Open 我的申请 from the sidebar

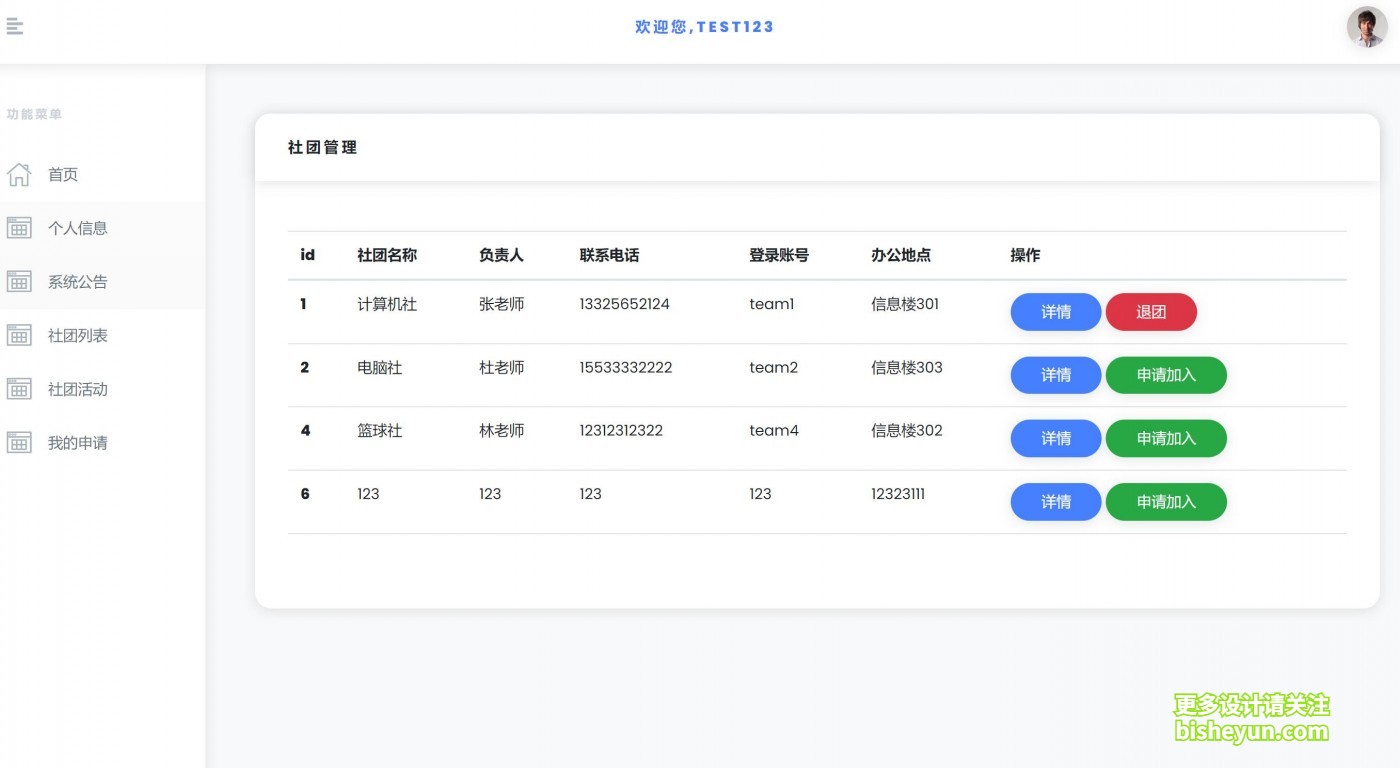(78, 443)
